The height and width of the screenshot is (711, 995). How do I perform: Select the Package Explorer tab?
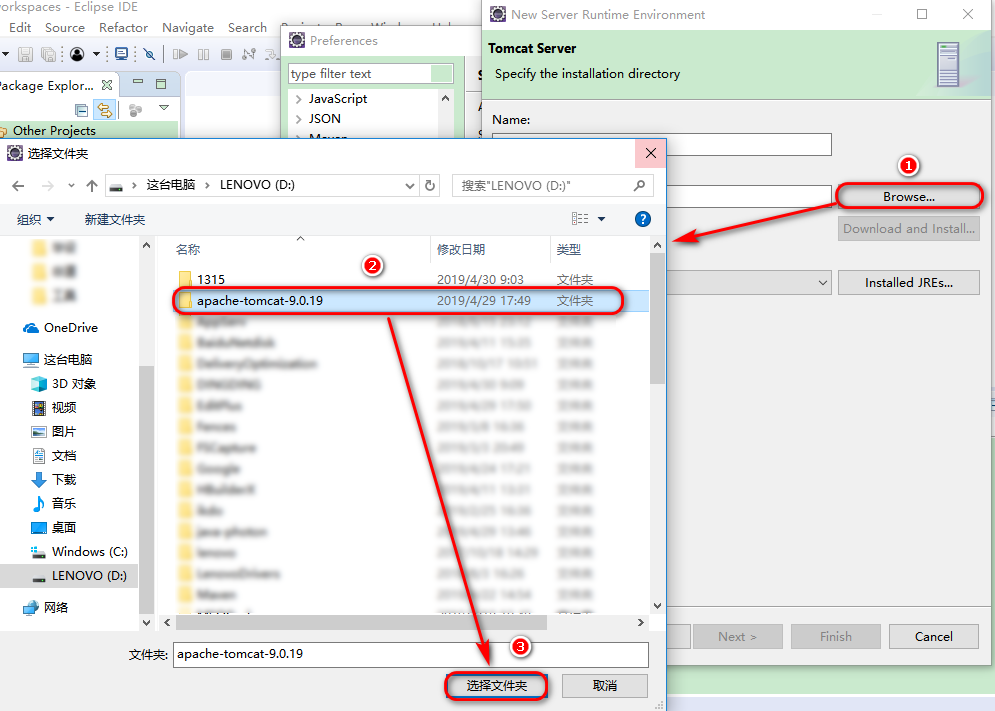56,85
